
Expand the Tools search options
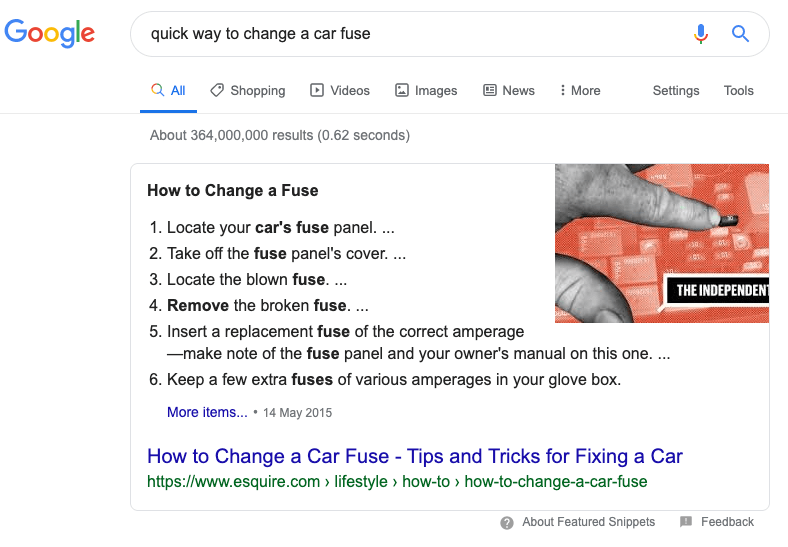click(x=739, y=90)
